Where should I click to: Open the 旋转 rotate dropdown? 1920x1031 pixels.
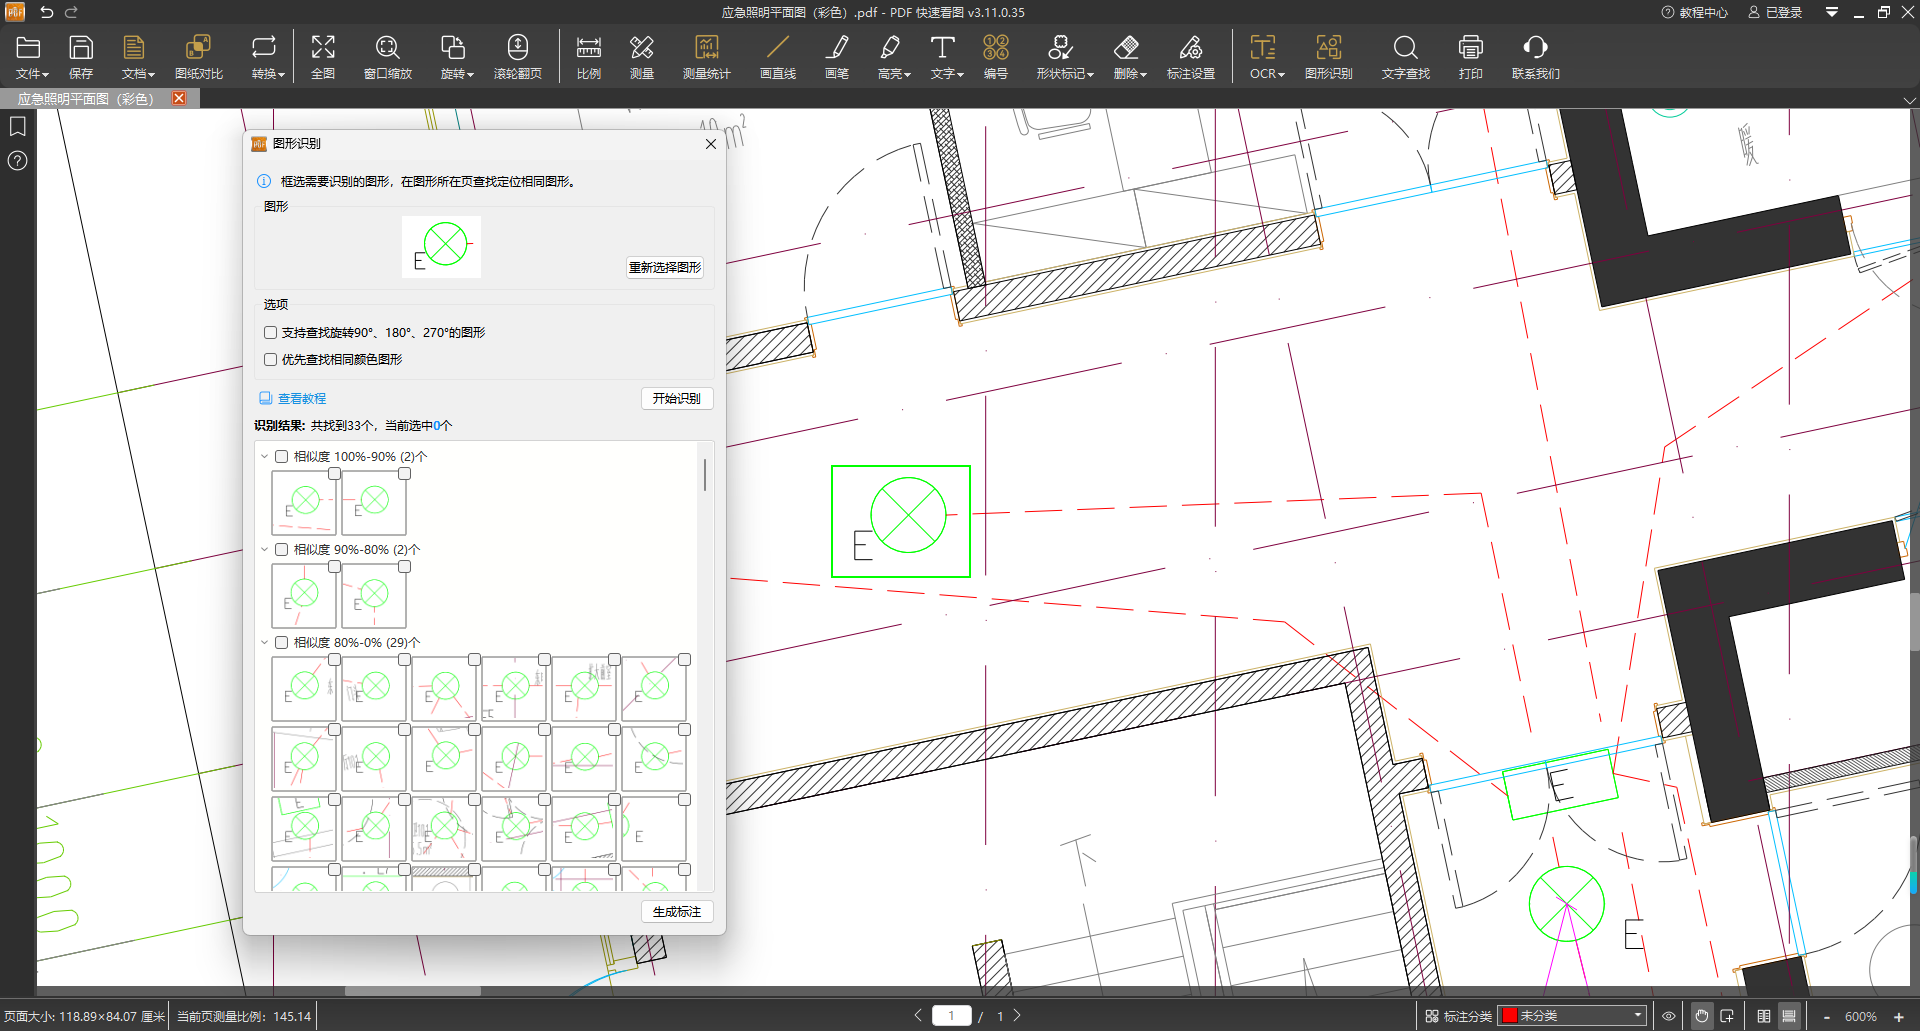click(x=456, y=56)
